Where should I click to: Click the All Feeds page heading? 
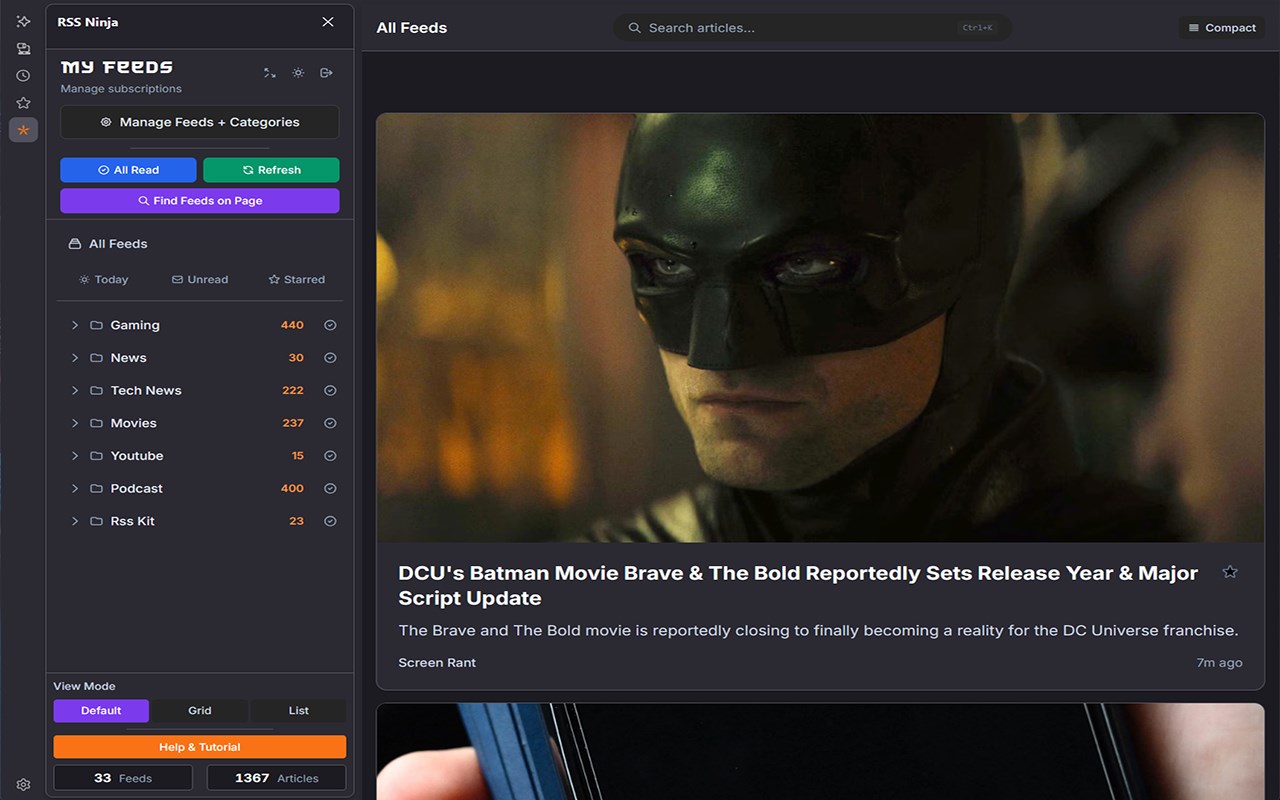(x=412, y=28)
